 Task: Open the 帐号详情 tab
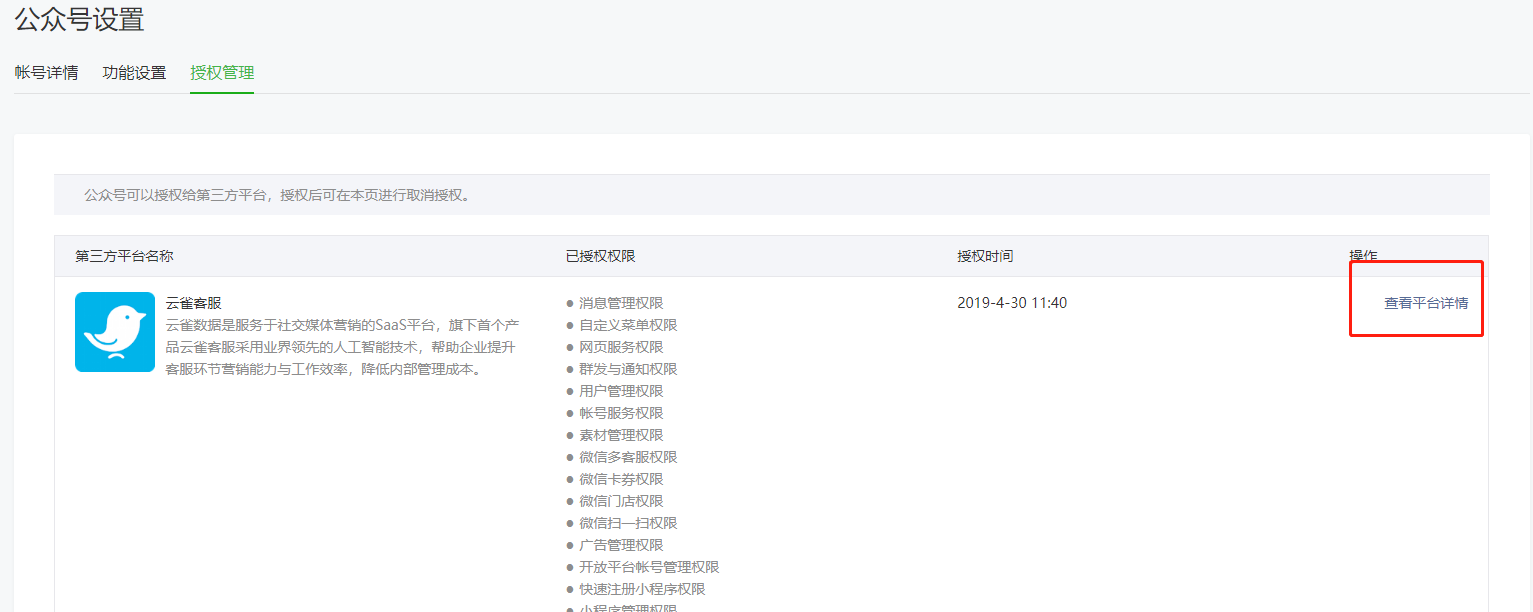click(x=46, y=73)
